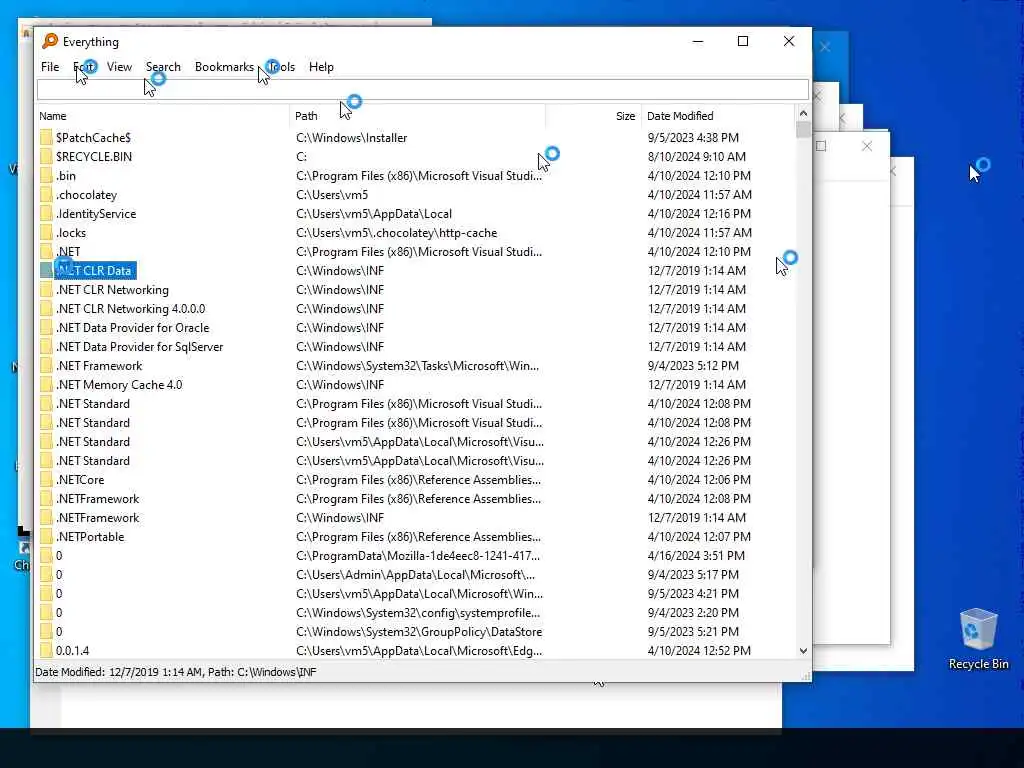Select the 0.0.1.4 folder name
The image size is (1024, 768).
[x=72, y=651]
